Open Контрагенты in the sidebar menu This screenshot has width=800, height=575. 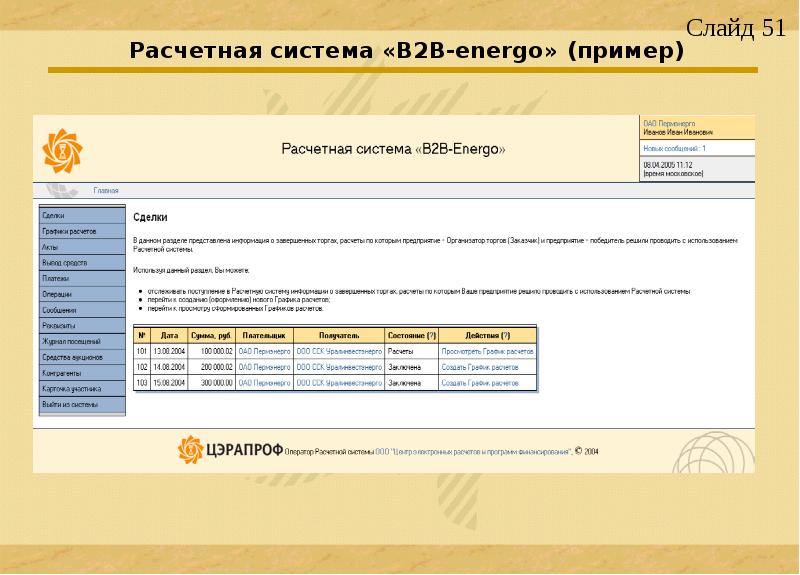(82, 373)
